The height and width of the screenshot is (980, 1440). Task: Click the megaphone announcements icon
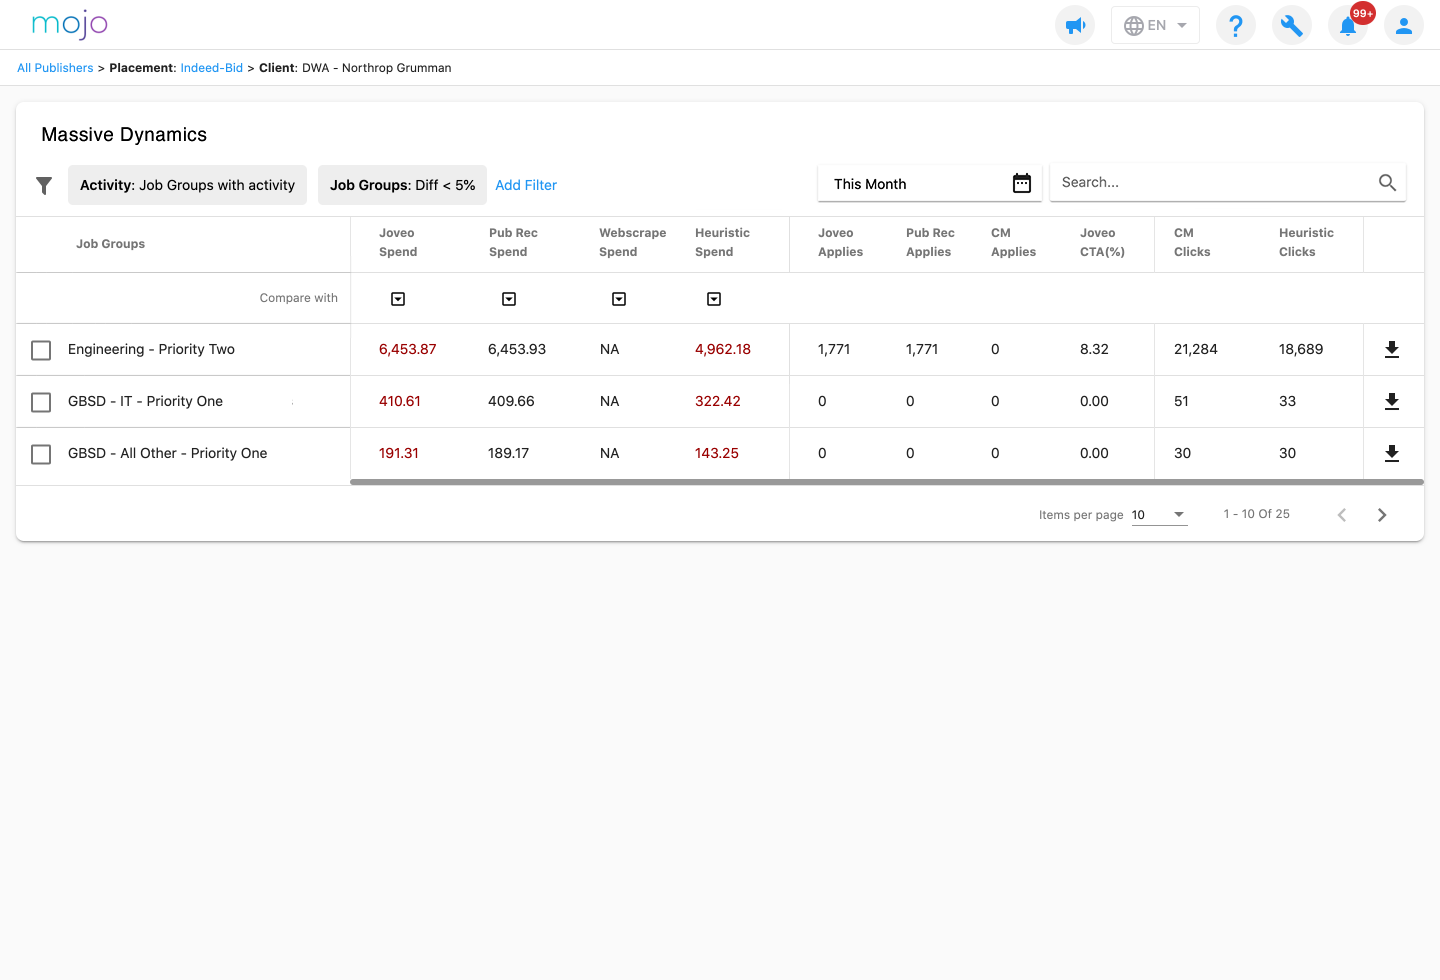point(1075,25)
